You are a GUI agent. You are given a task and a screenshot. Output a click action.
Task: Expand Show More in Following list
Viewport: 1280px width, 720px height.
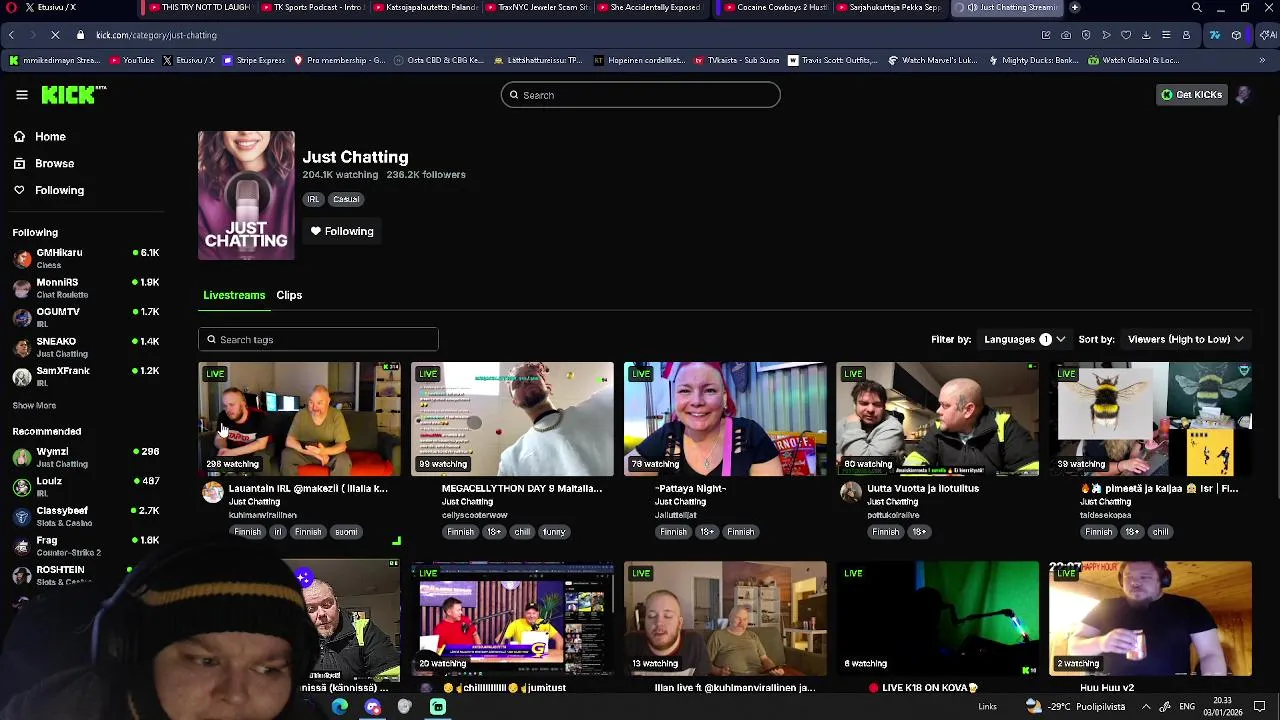34,405
